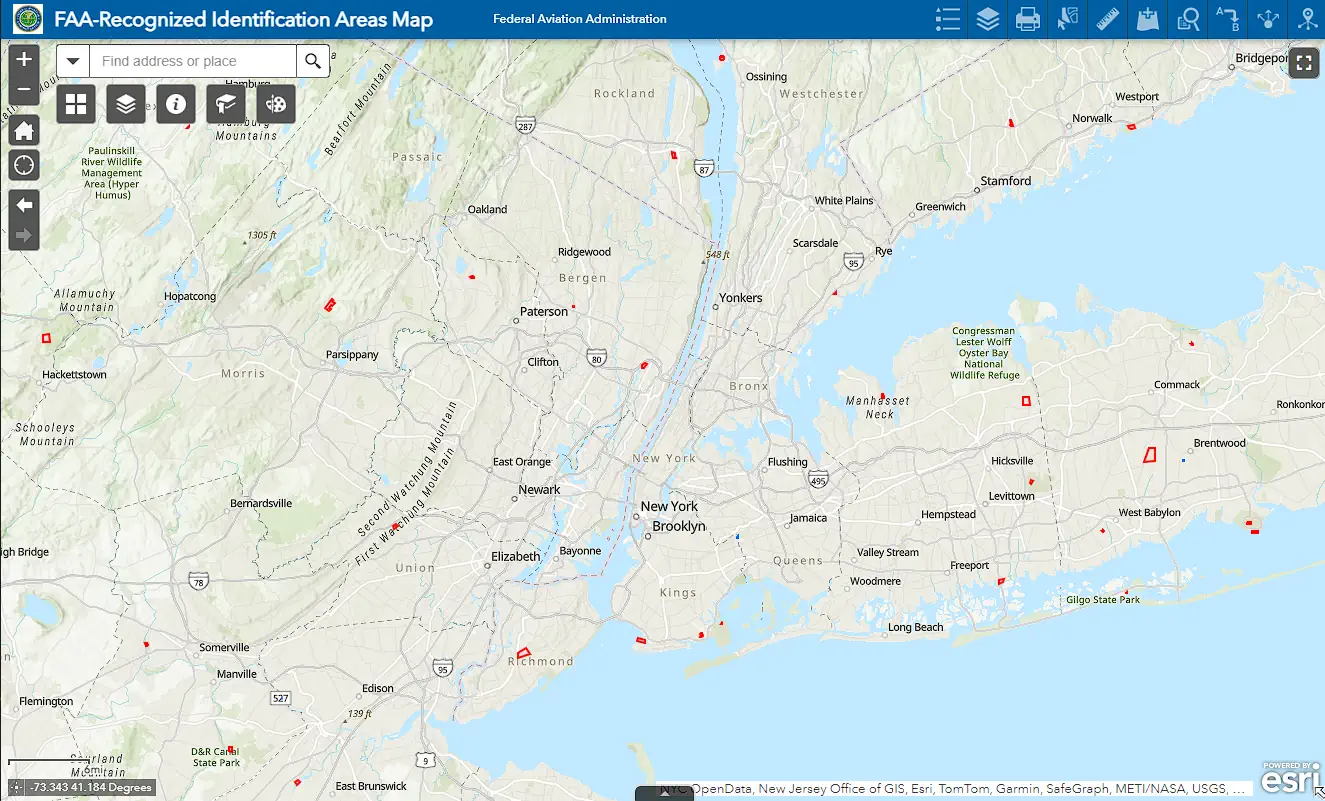Viewport: 1325px width, 801px height.
Task: Return to default extent with Home button
Action: pyautogui.click(x=23, y=130)
